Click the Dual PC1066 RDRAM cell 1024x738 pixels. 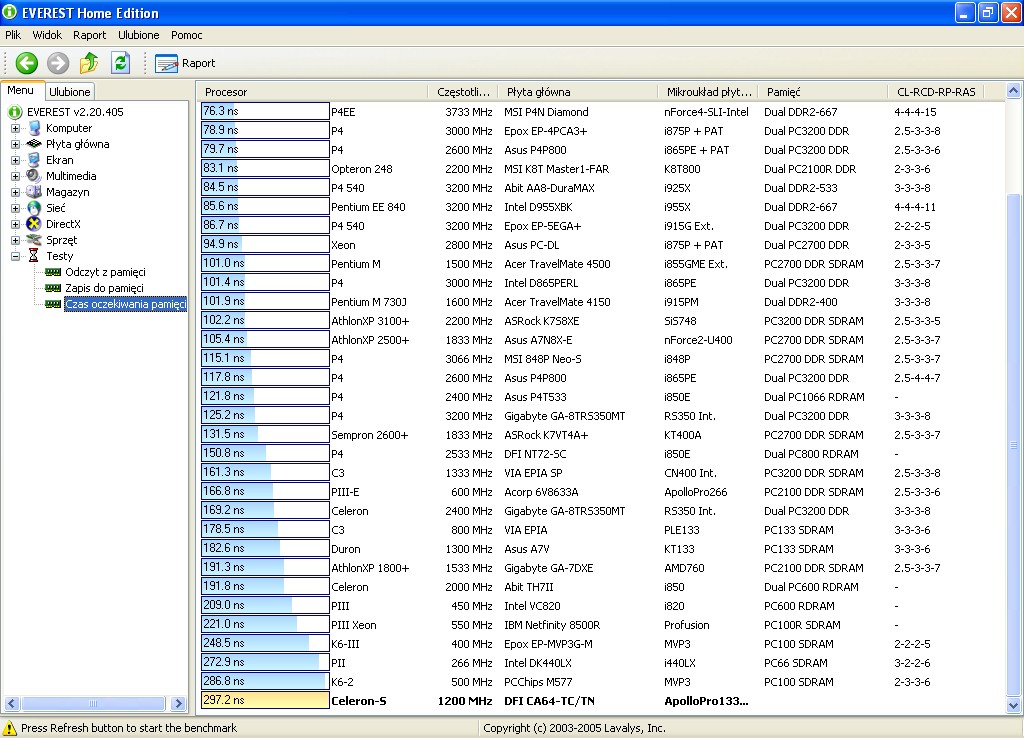(x=814, y=397)
